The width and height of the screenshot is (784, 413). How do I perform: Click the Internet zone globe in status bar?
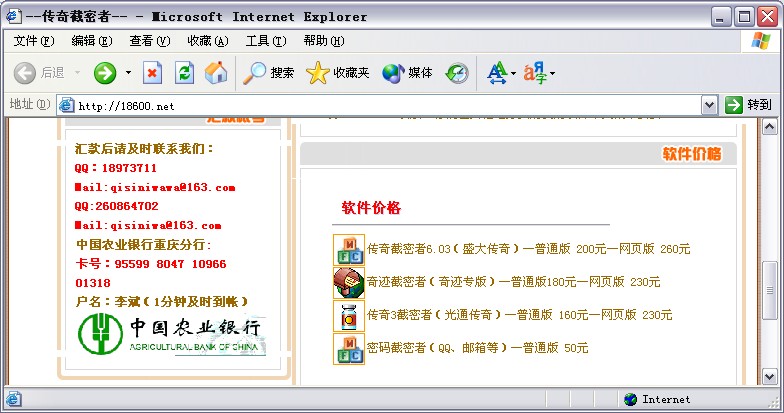(x=630, y=399)
